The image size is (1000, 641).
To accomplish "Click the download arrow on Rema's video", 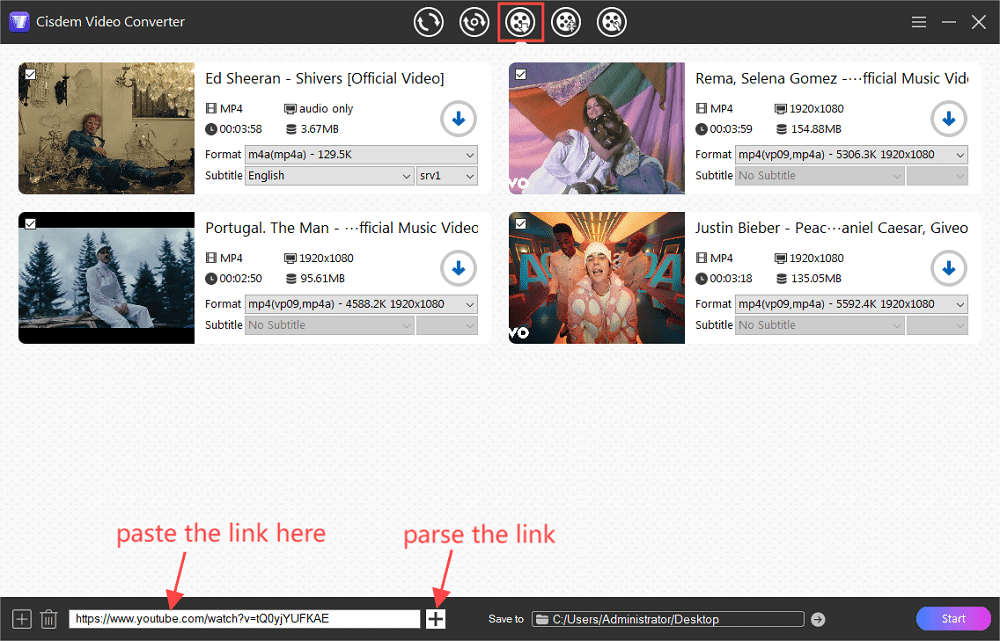I will tap(948, 119).
